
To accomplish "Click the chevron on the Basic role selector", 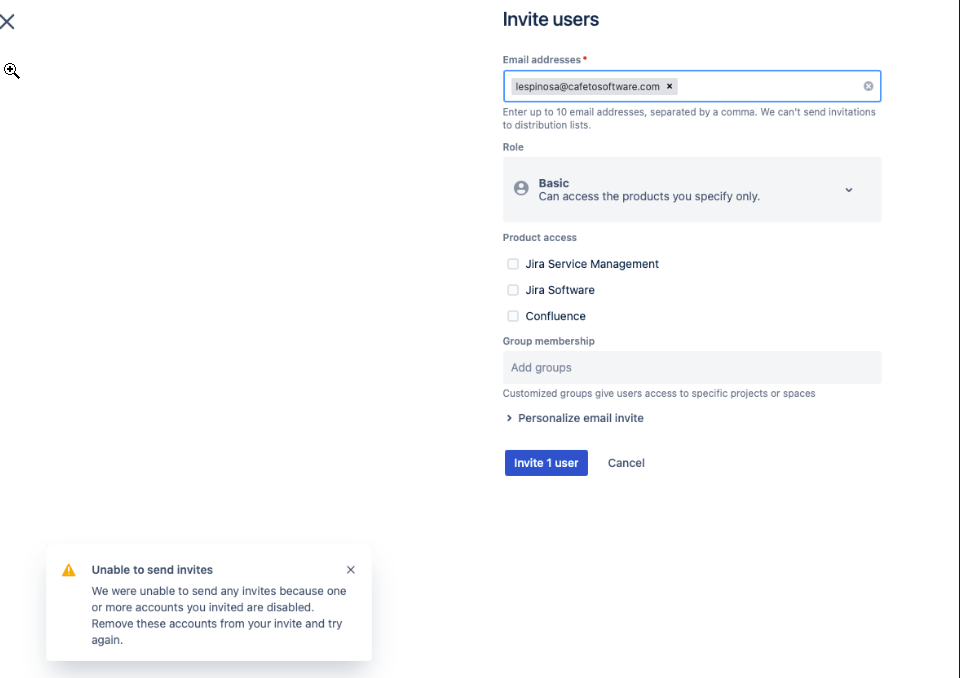I will pos(848,189).
